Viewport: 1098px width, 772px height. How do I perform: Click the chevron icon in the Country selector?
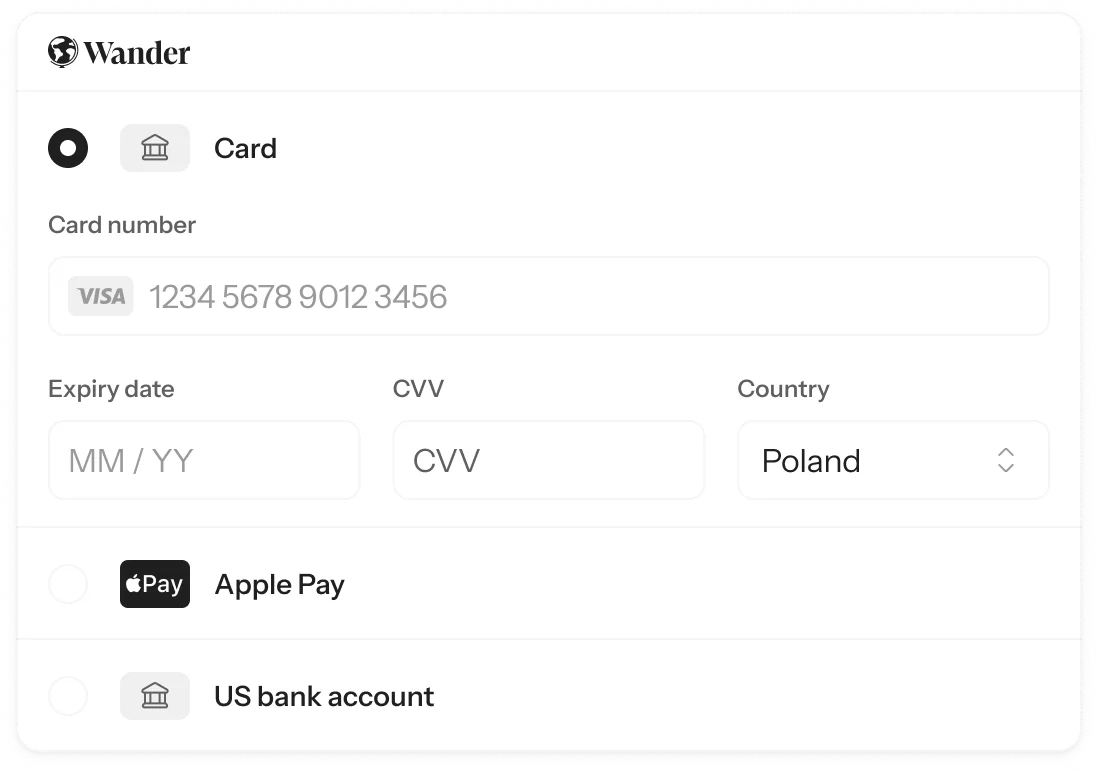(1006, 460)
